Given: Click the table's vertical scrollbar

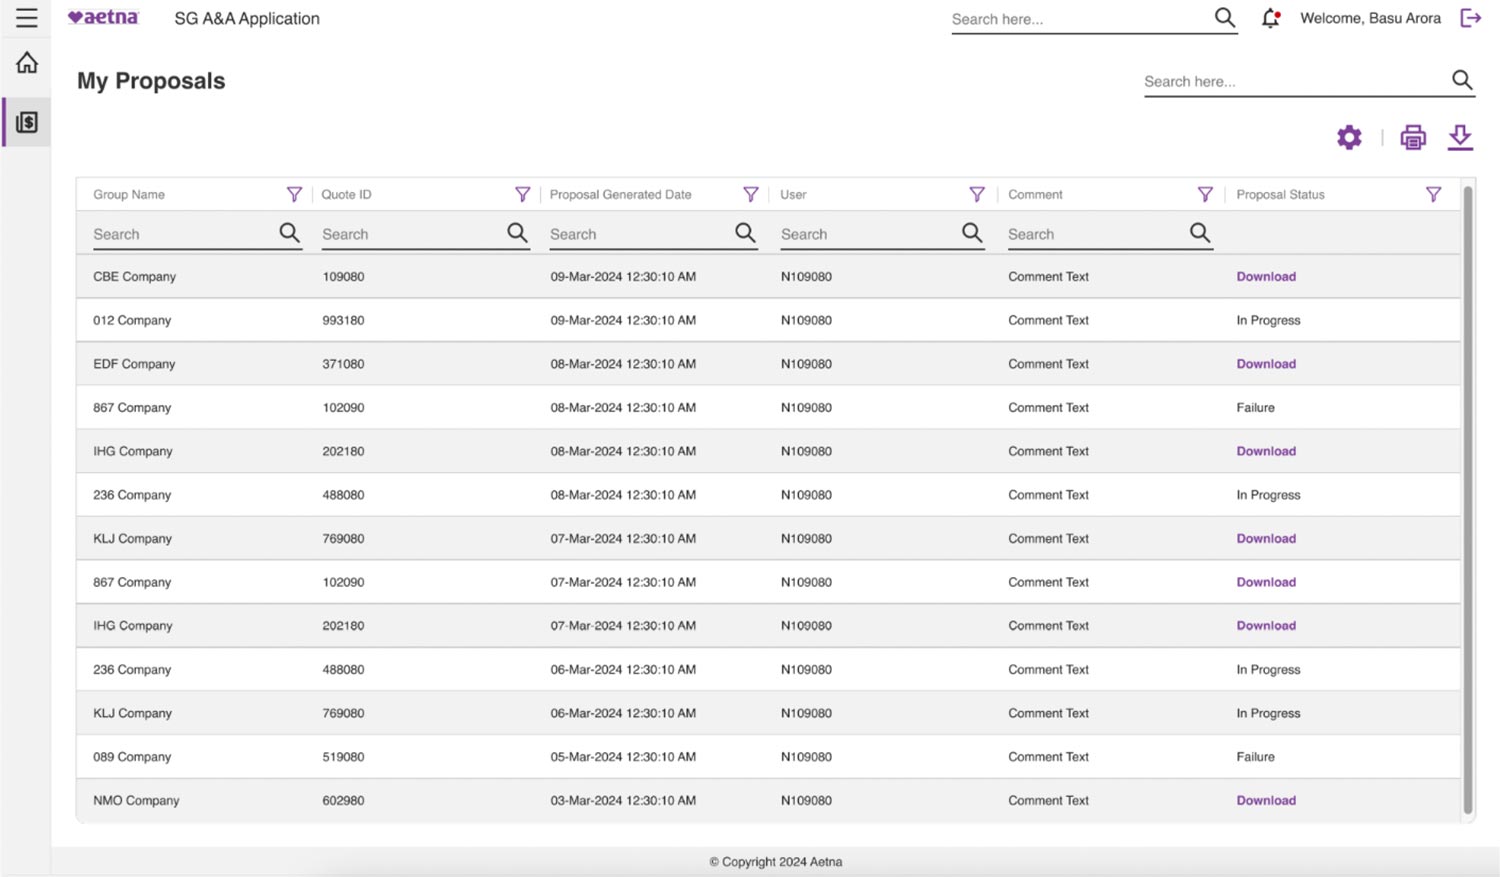Looking at the screenshot, I should 1467,500.
